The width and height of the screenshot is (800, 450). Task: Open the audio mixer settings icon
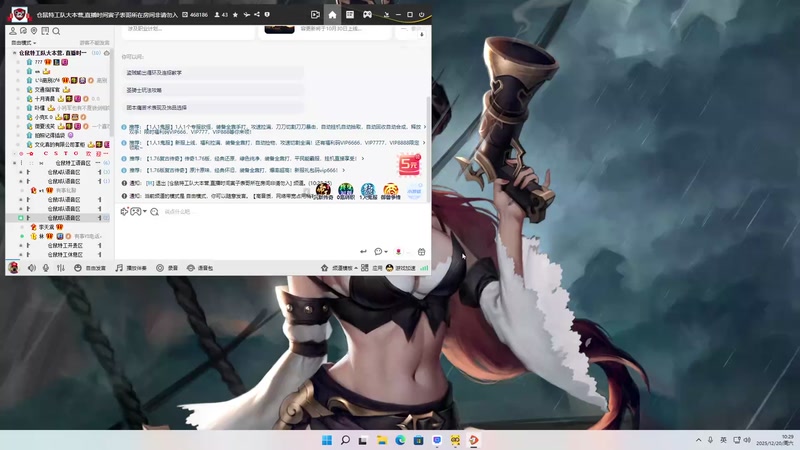coord(61,268)
